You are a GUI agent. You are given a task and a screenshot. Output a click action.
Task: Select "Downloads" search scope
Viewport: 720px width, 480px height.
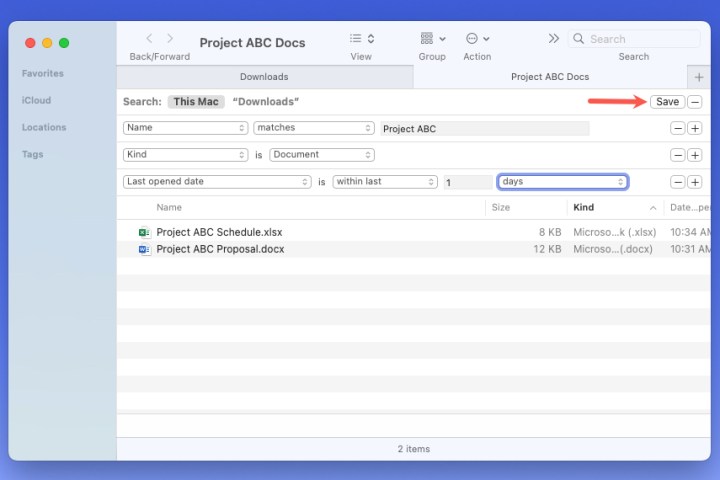click(265, 102)
